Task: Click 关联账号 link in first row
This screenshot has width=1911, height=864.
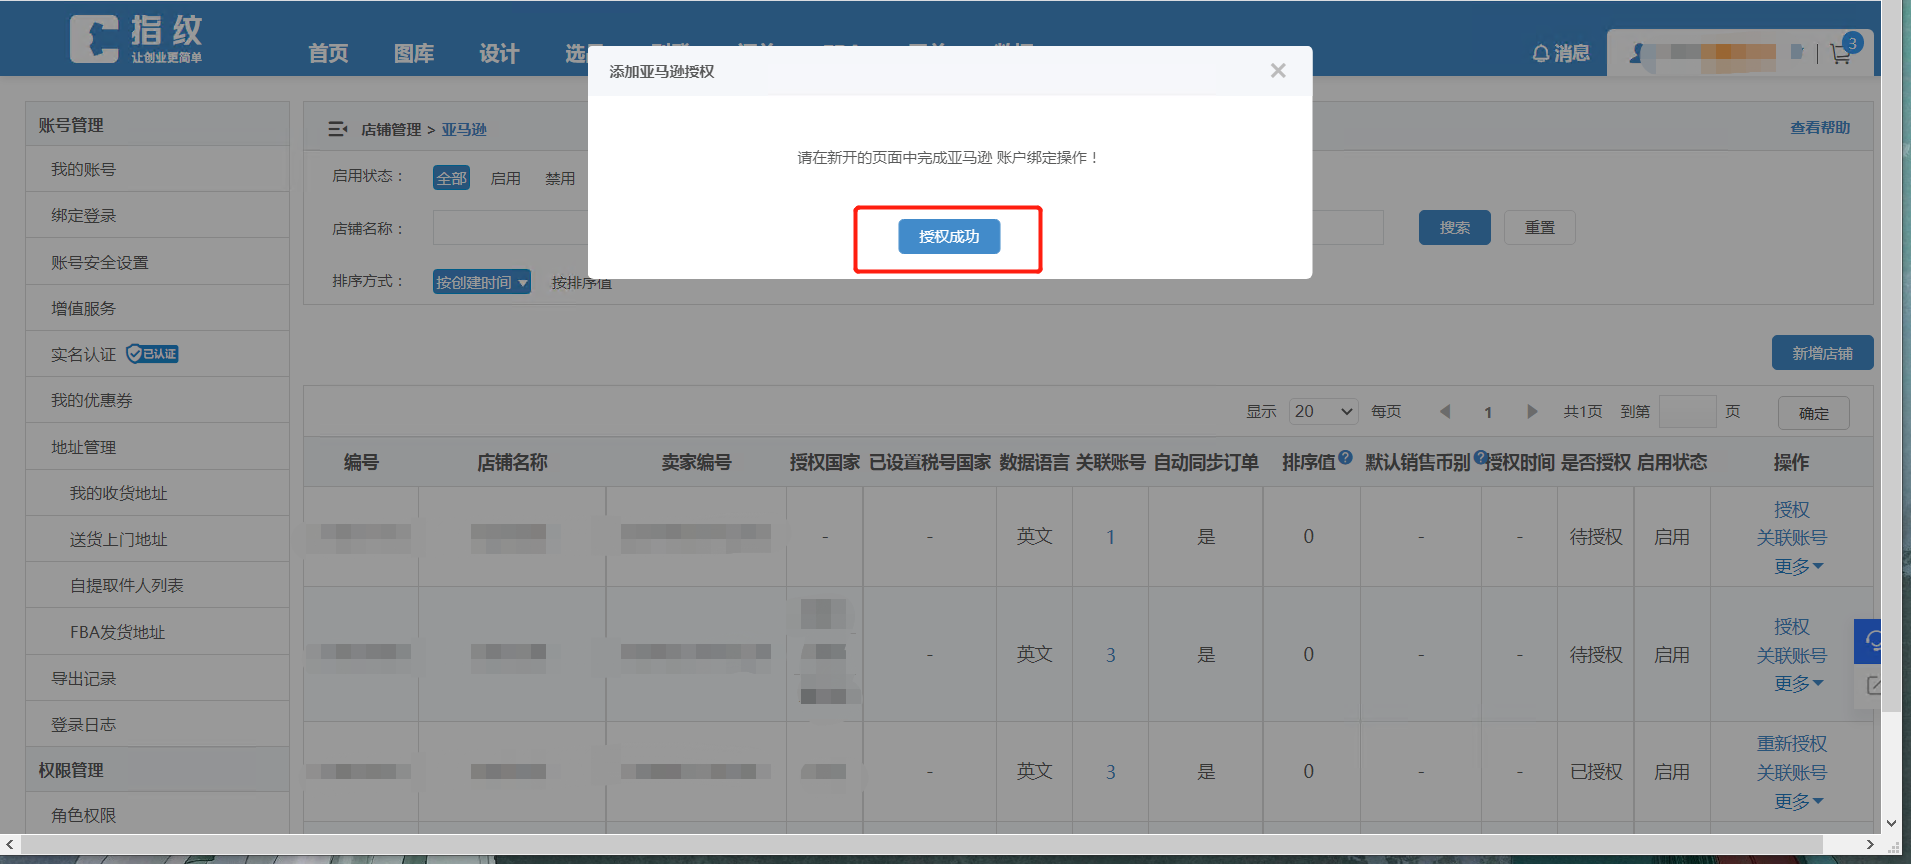Action: click(1791, 537)
